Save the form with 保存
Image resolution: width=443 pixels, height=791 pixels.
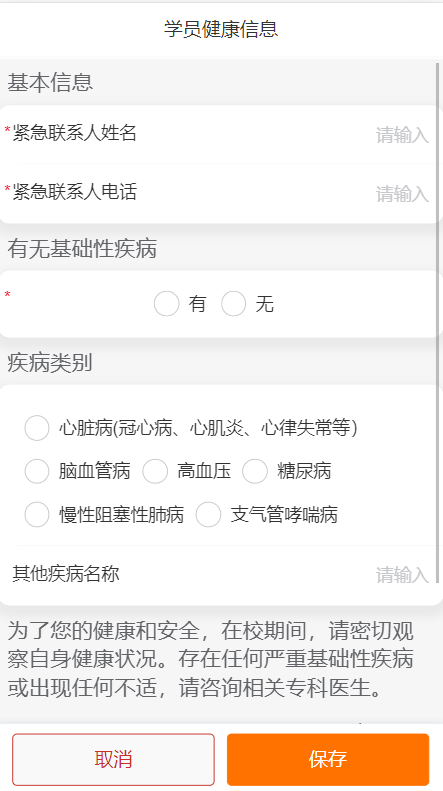328,759
